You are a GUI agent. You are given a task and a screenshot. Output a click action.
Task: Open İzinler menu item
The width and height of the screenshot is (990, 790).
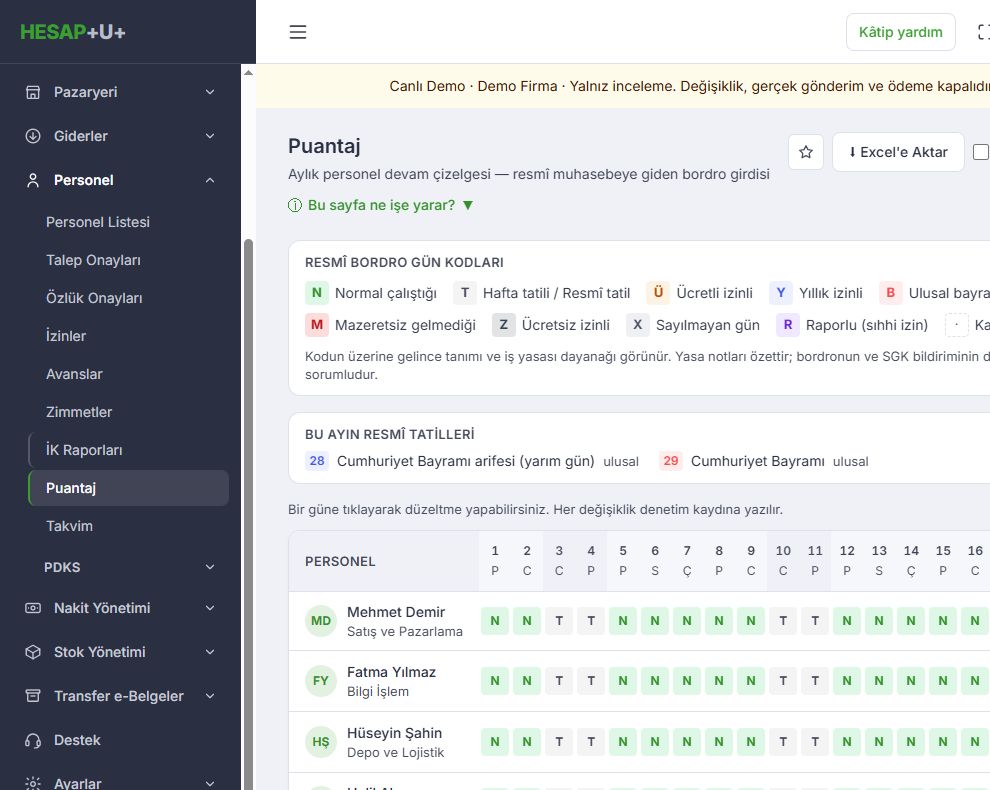point(66,336)
